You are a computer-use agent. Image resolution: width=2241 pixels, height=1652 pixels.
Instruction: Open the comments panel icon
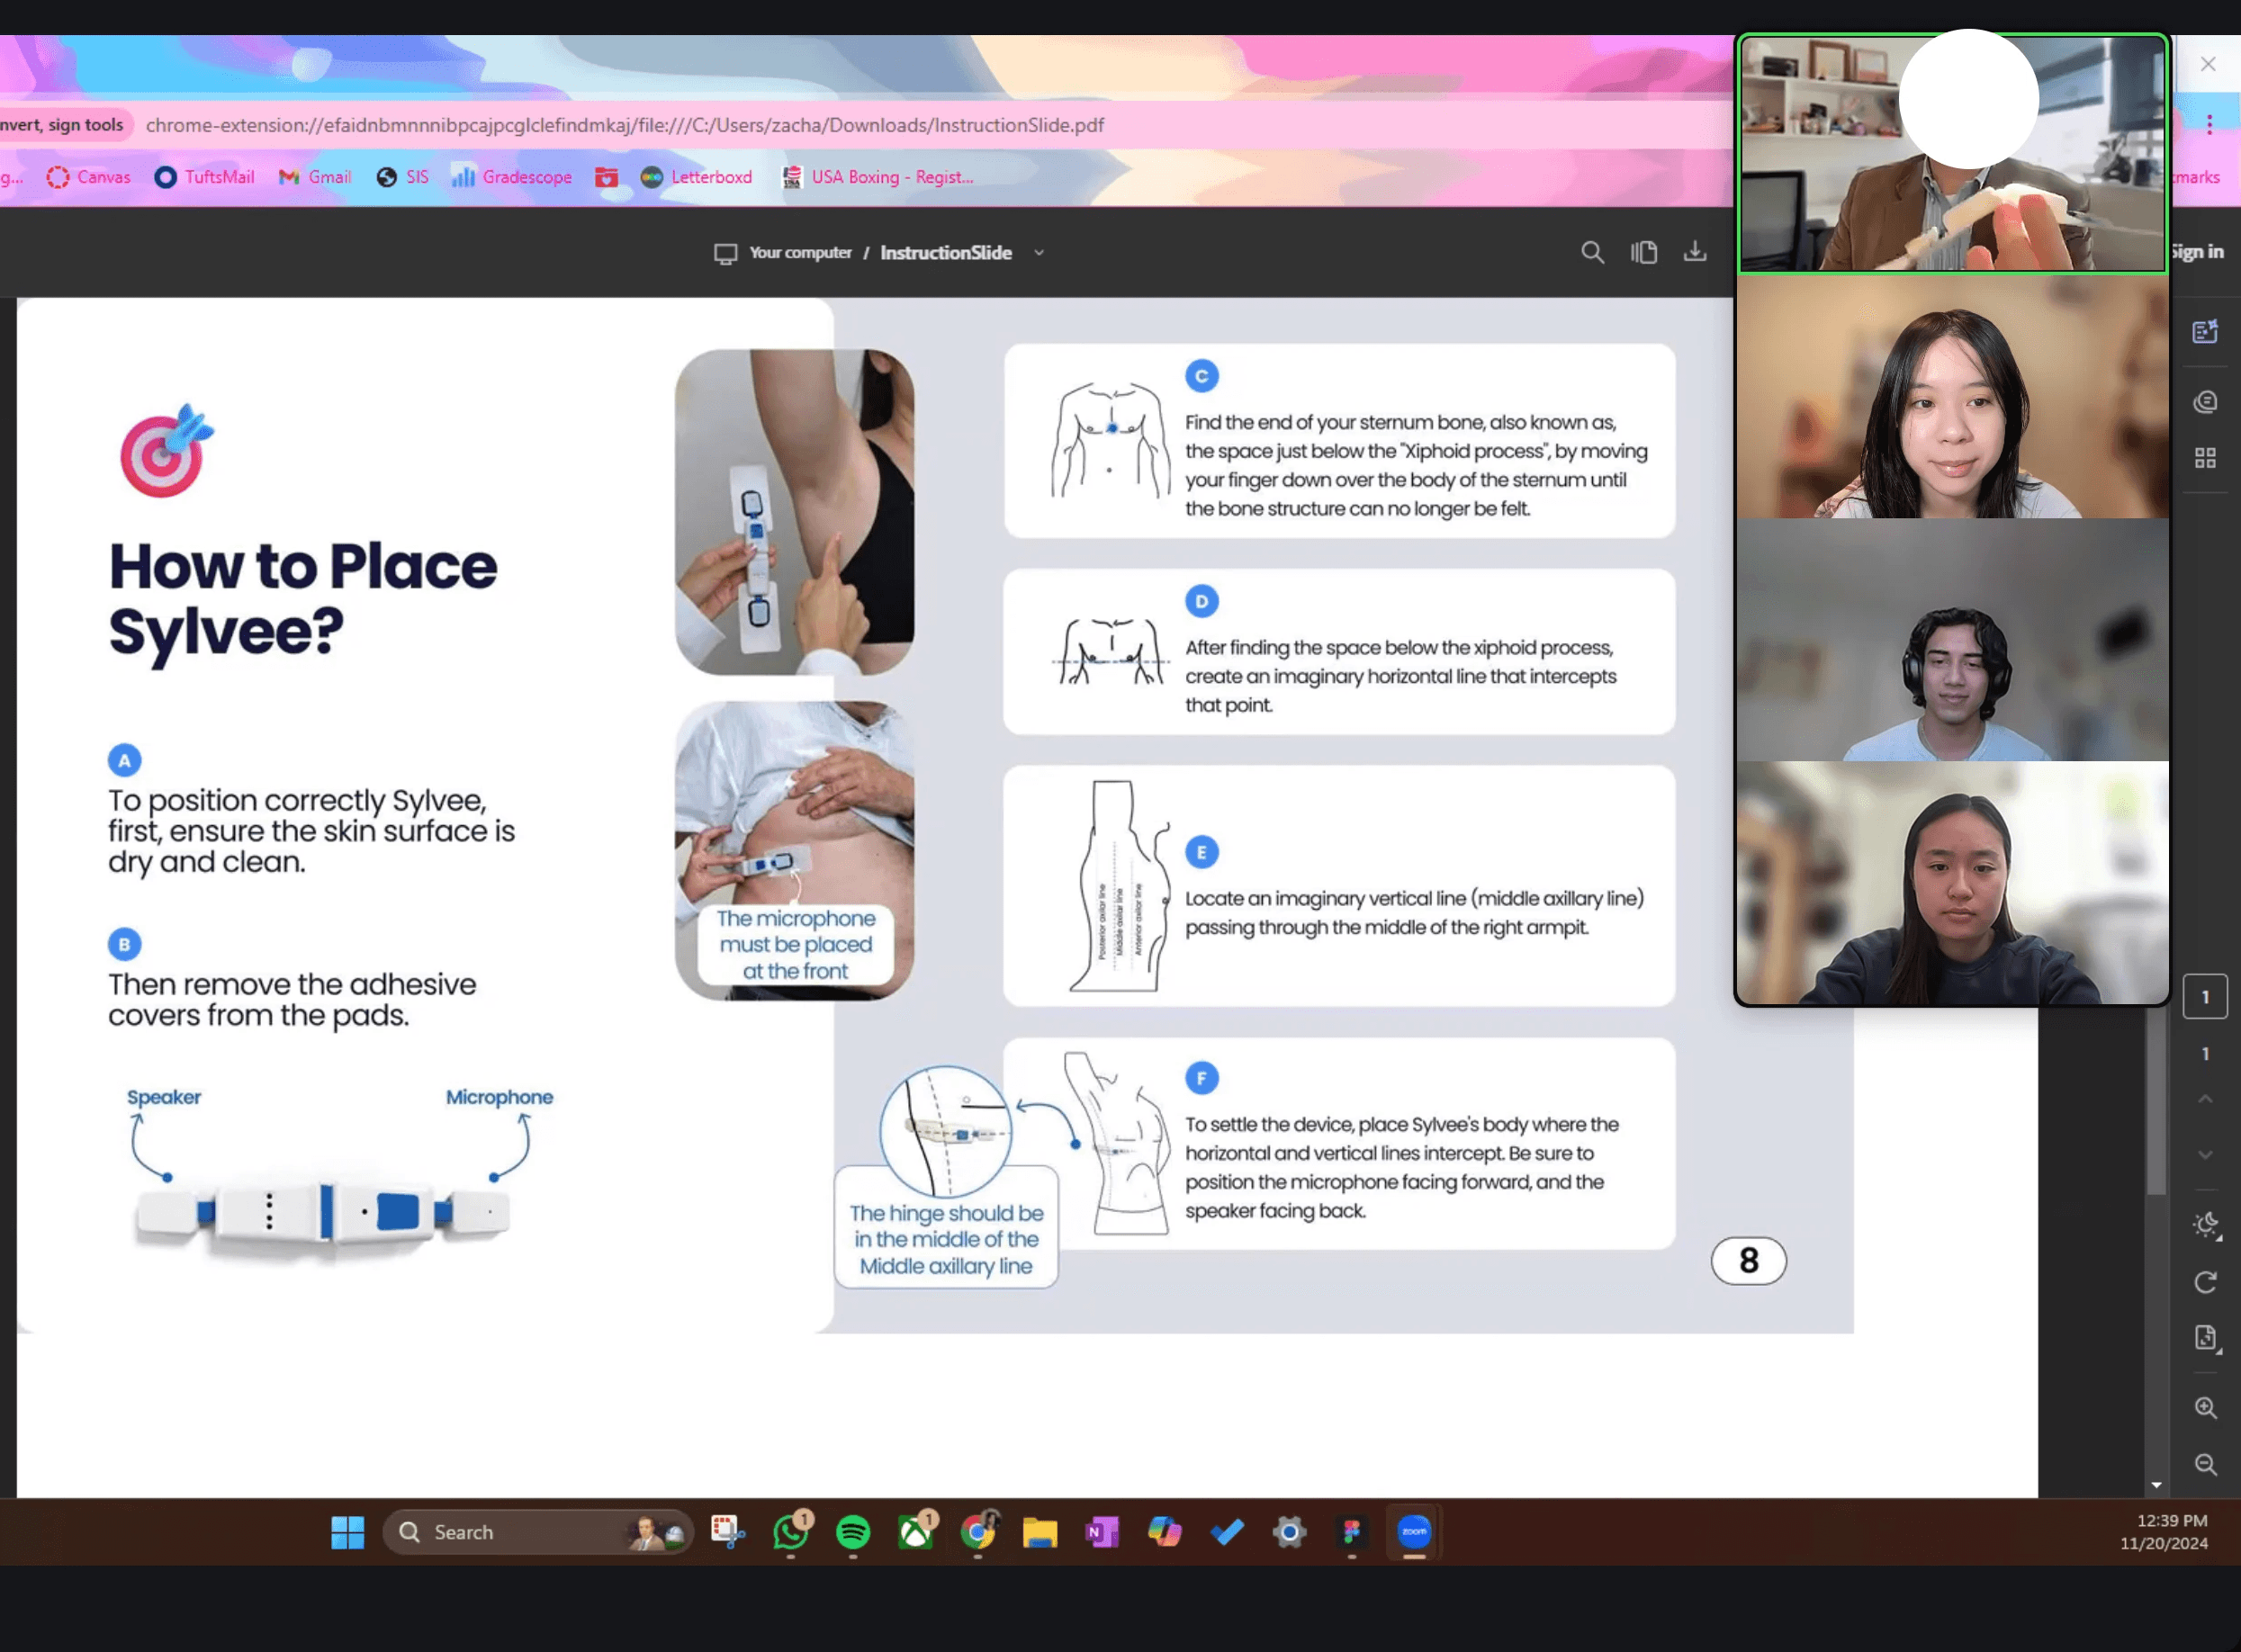click(2205, 402)
